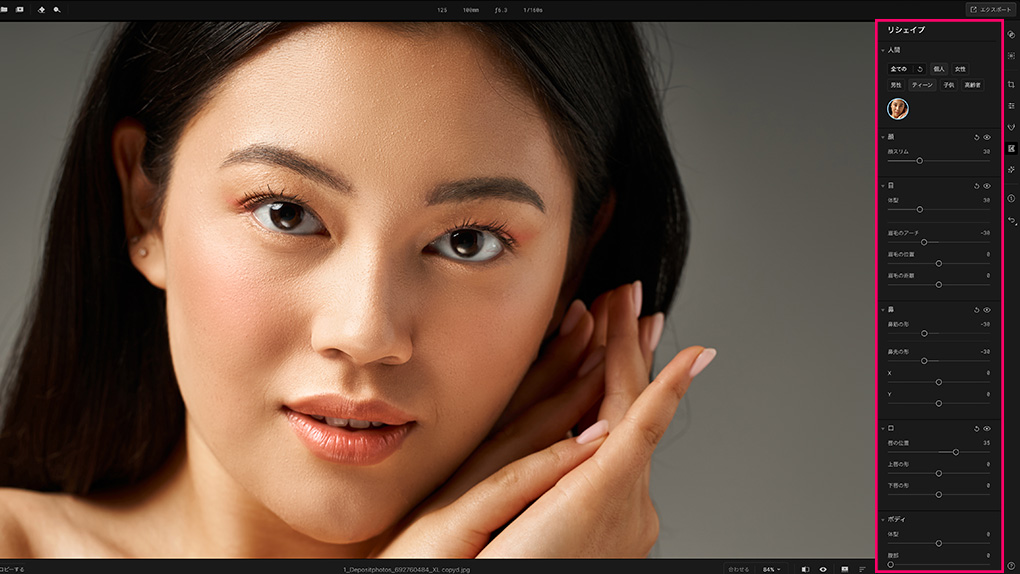1020x574 pixels.
Task: Click the 下唇の形 slider handle
Action: (x=939, y=495)
